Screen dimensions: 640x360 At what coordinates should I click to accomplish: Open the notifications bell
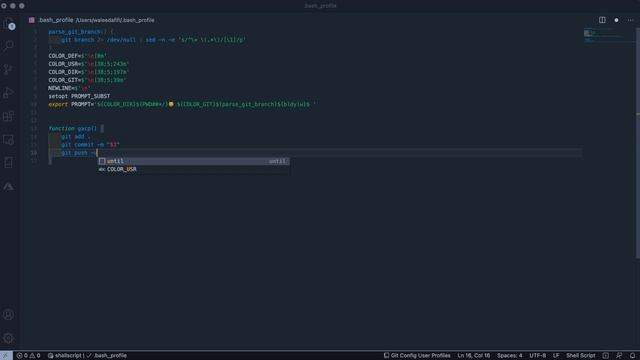632,356
